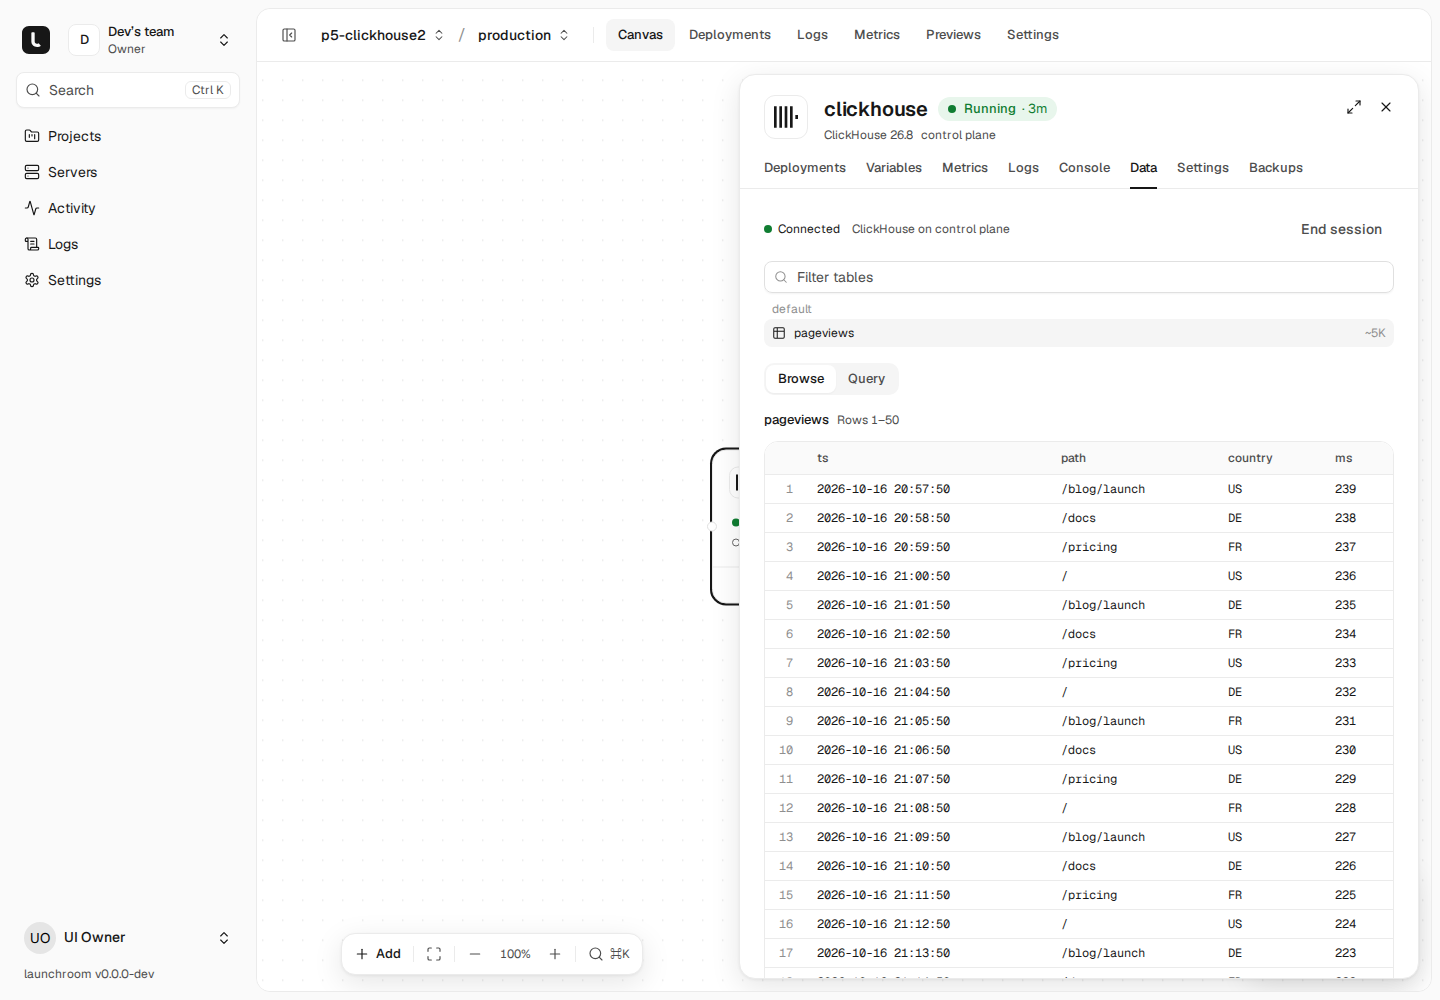Viewport: 1440px width, 1000px height.
Task: Open Logs in sidebar
Action: click(x=128, y=244)
